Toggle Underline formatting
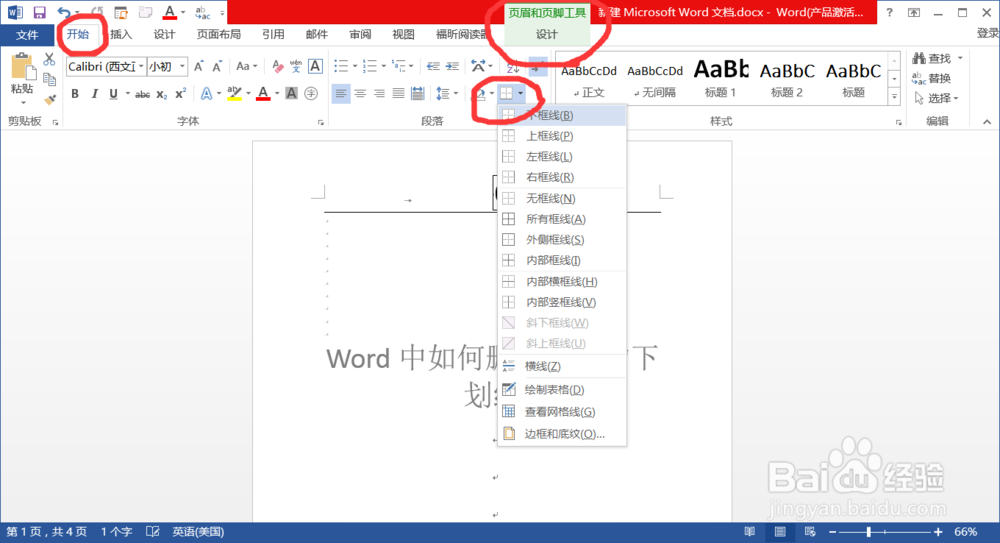The width and height of the screenshot is (1000, 543). (114, 94)
